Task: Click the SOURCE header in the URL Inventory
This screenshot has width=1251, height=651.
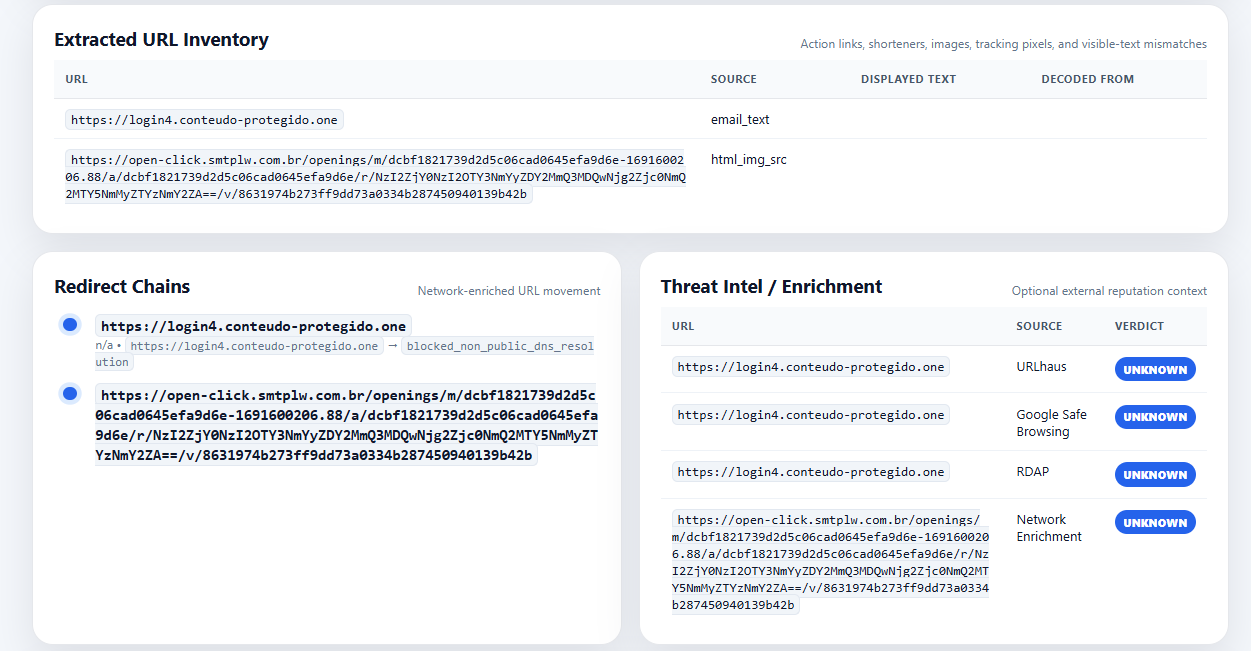Action: [x=733, y=79]
